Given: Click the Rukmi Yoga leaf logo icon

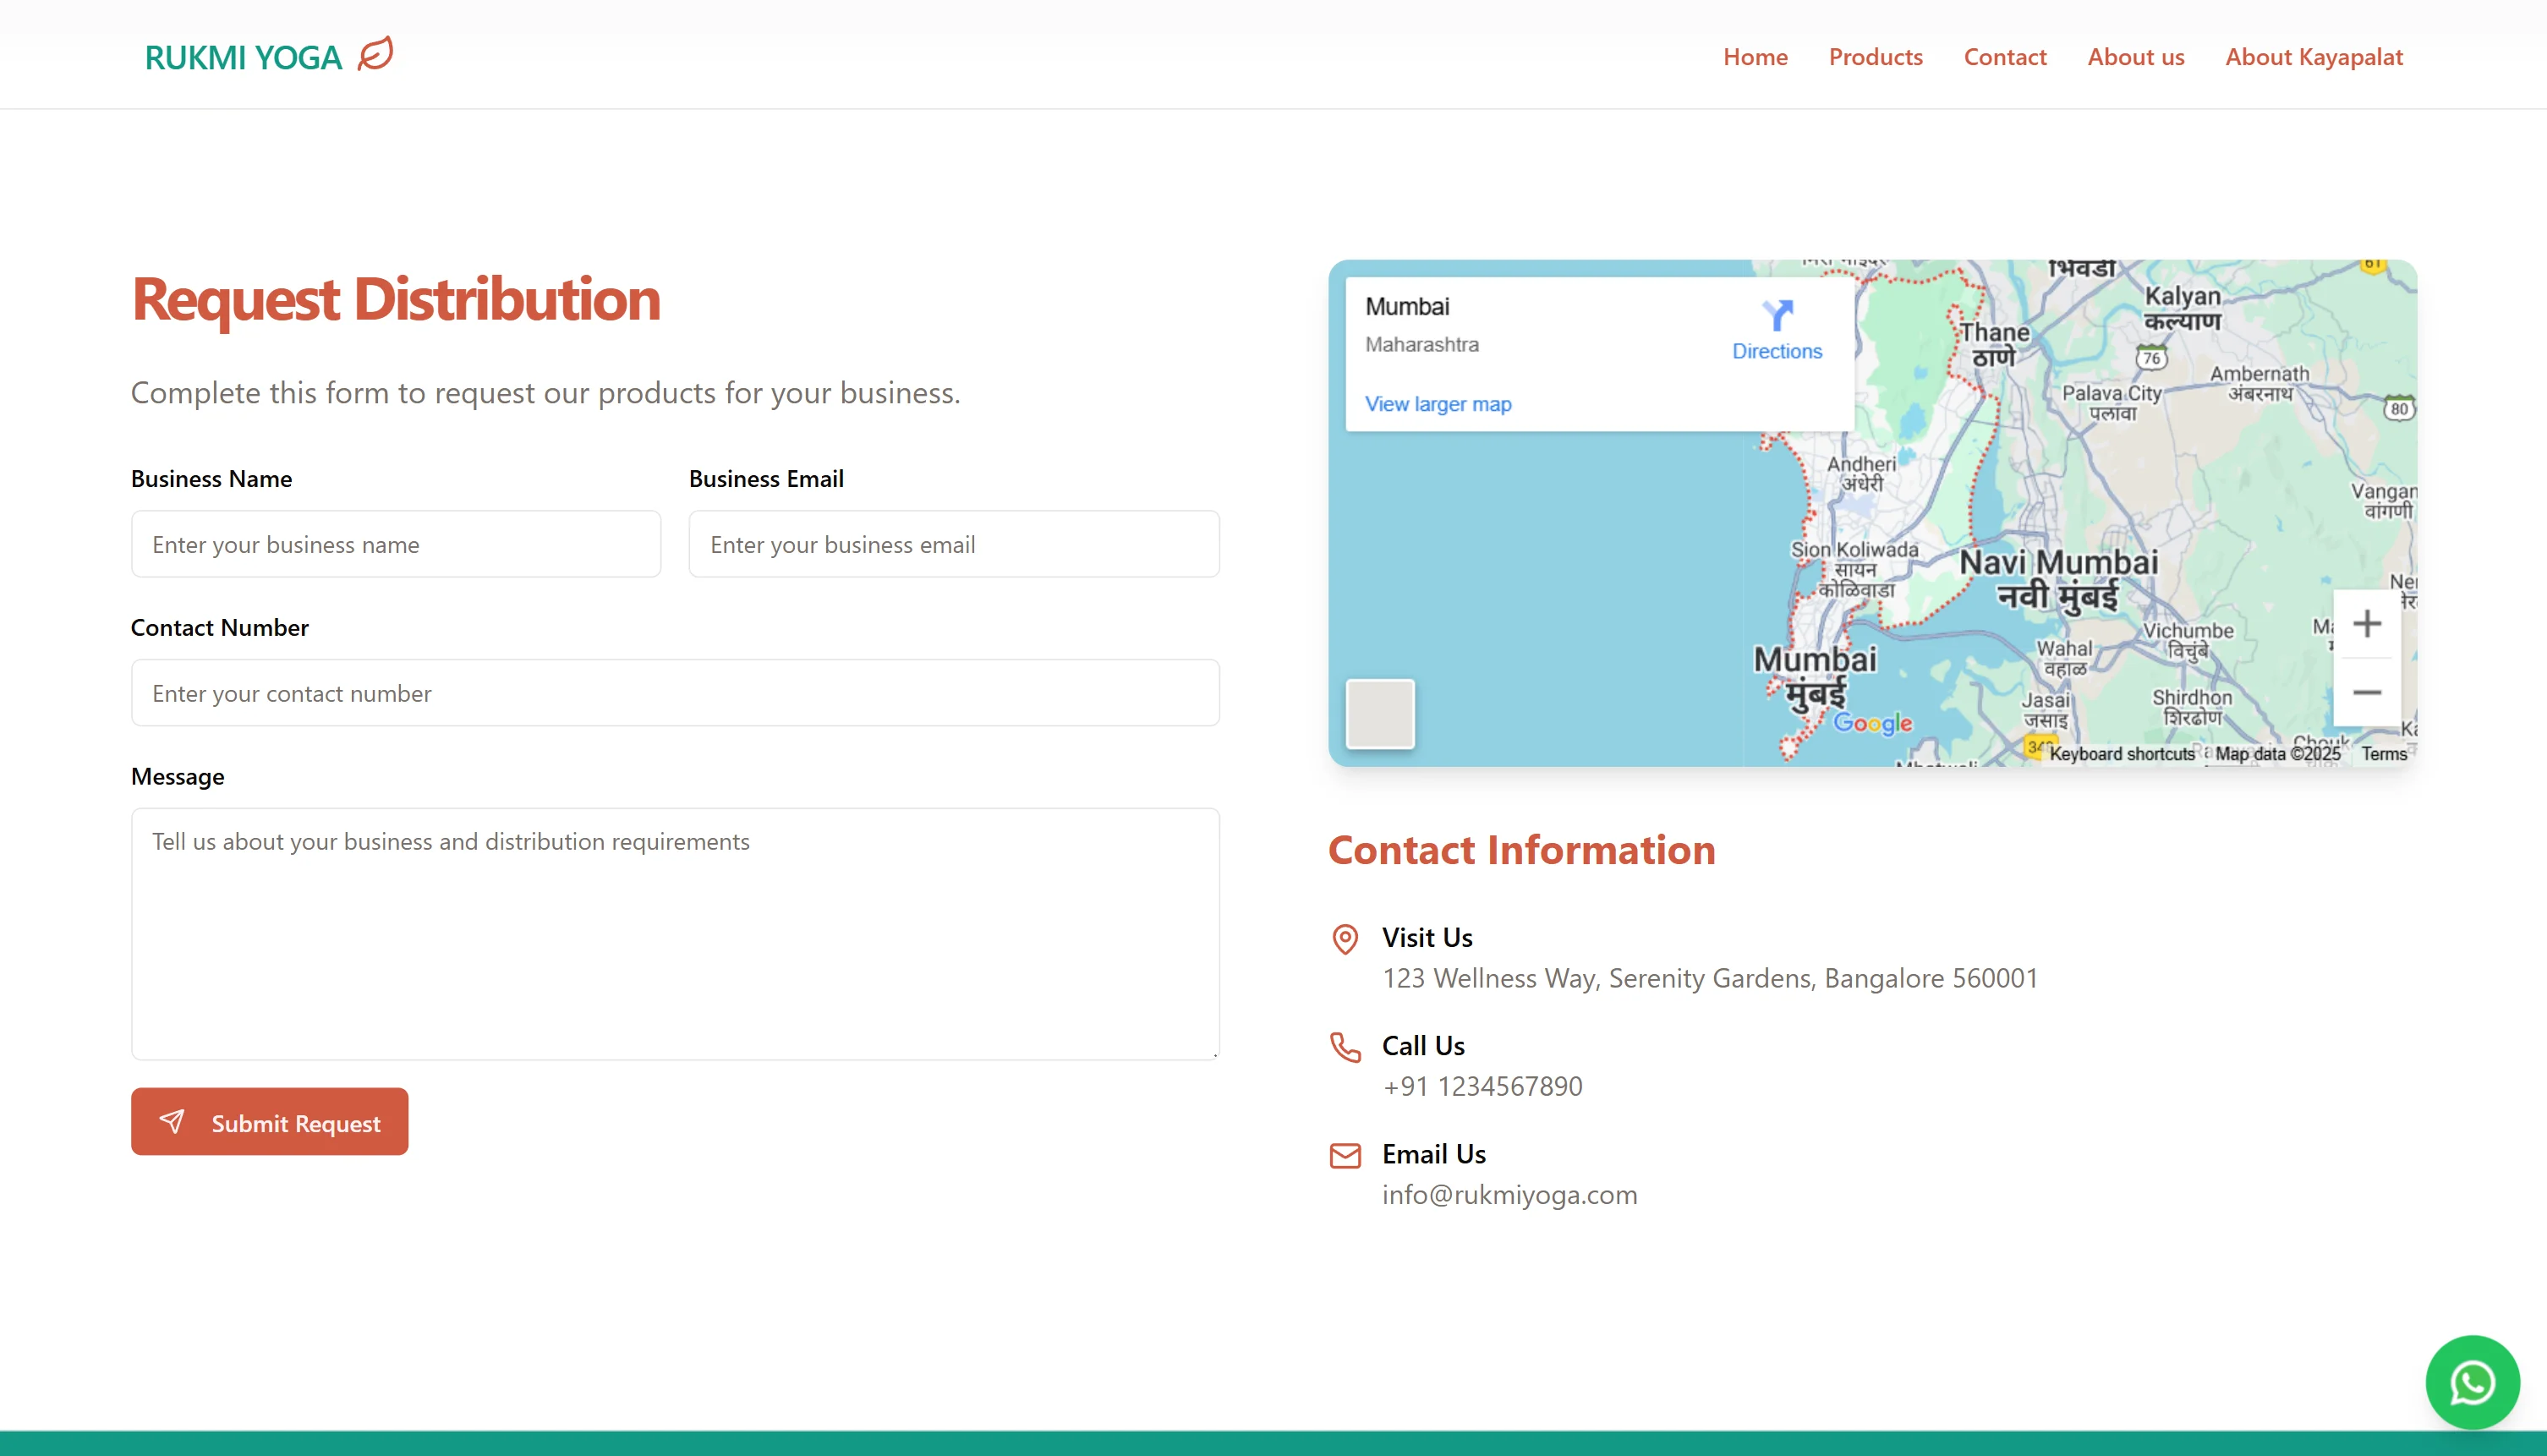Looking at the screenshot, I should click(x=375, y=54).
